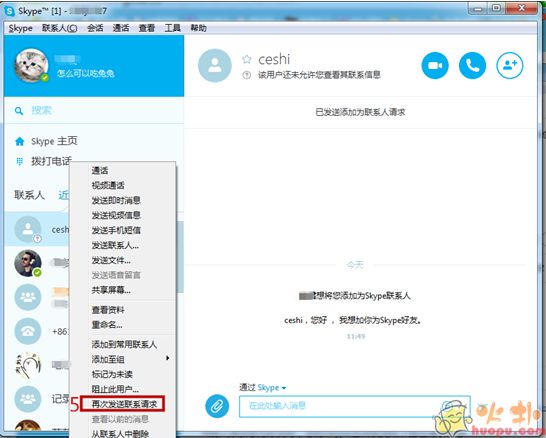This screenshot has height=438, width=546.
Task: Choose 视频通话 in the context menu
Action: tap(123, 186)
